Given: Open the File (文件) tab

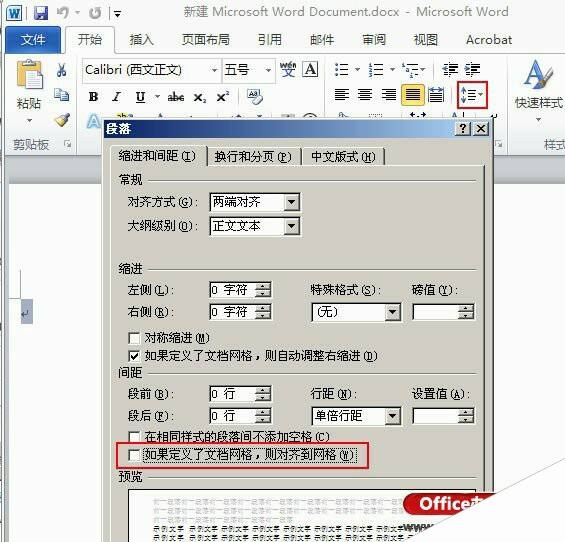Looking at the screenshot, I should (33, 40).
